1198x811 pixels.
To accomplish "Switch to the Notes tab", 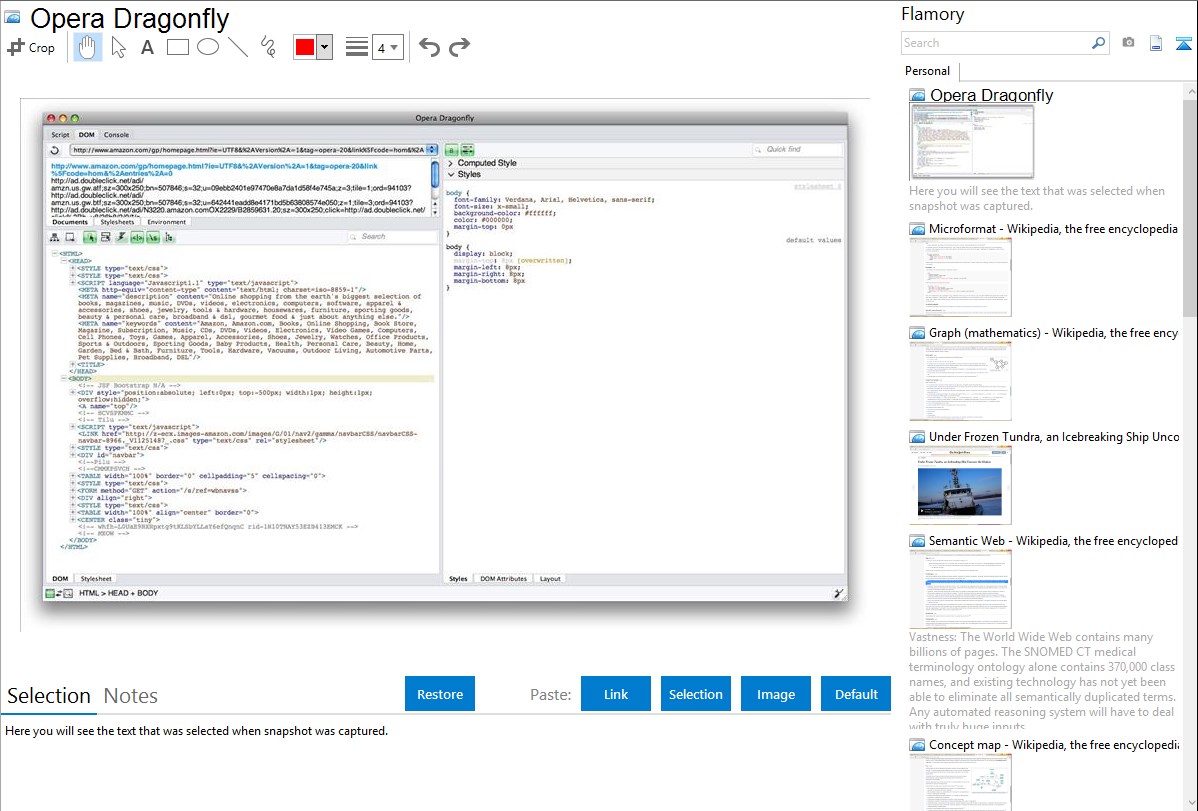I will [x=131, y=696].
